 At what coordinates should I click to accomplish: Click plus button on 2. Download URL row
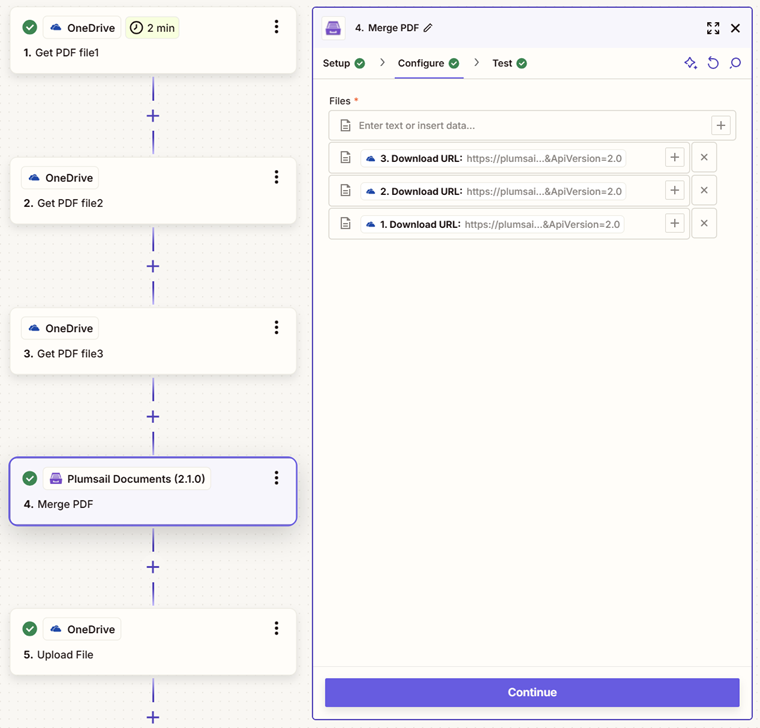point(674,190)
